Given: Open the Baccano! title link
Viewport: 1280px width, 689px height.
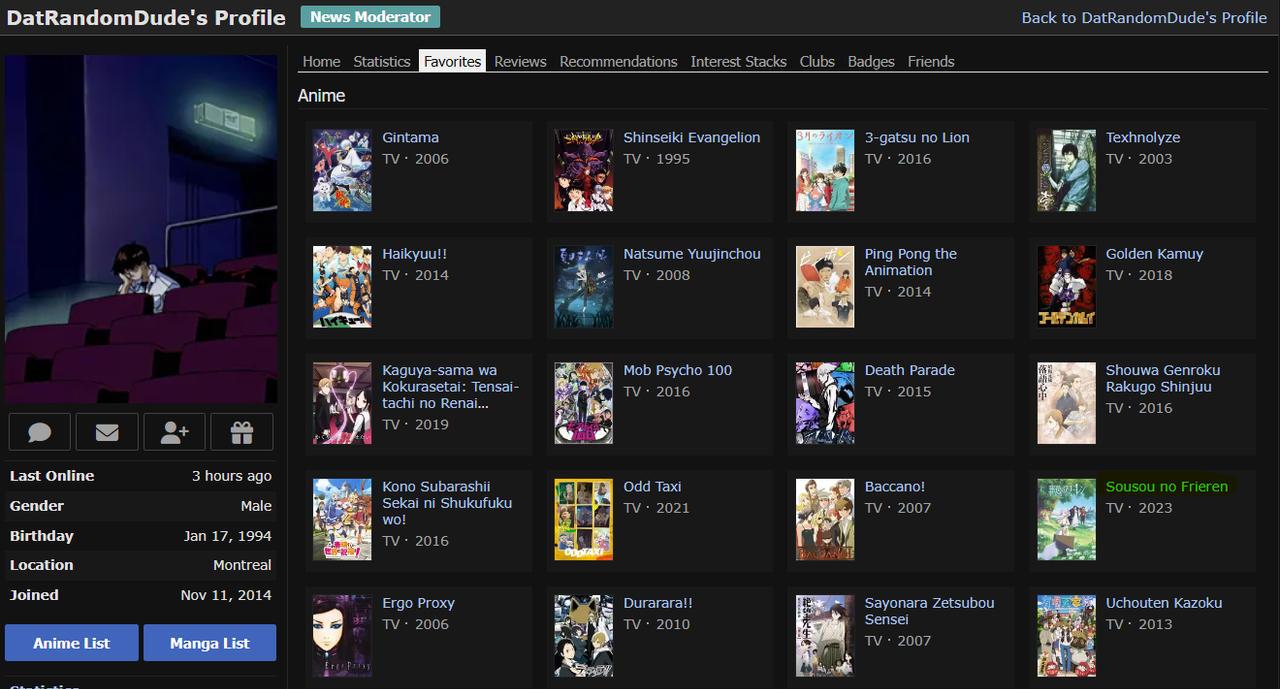Looking at the screenshot, I should point(895,486).
